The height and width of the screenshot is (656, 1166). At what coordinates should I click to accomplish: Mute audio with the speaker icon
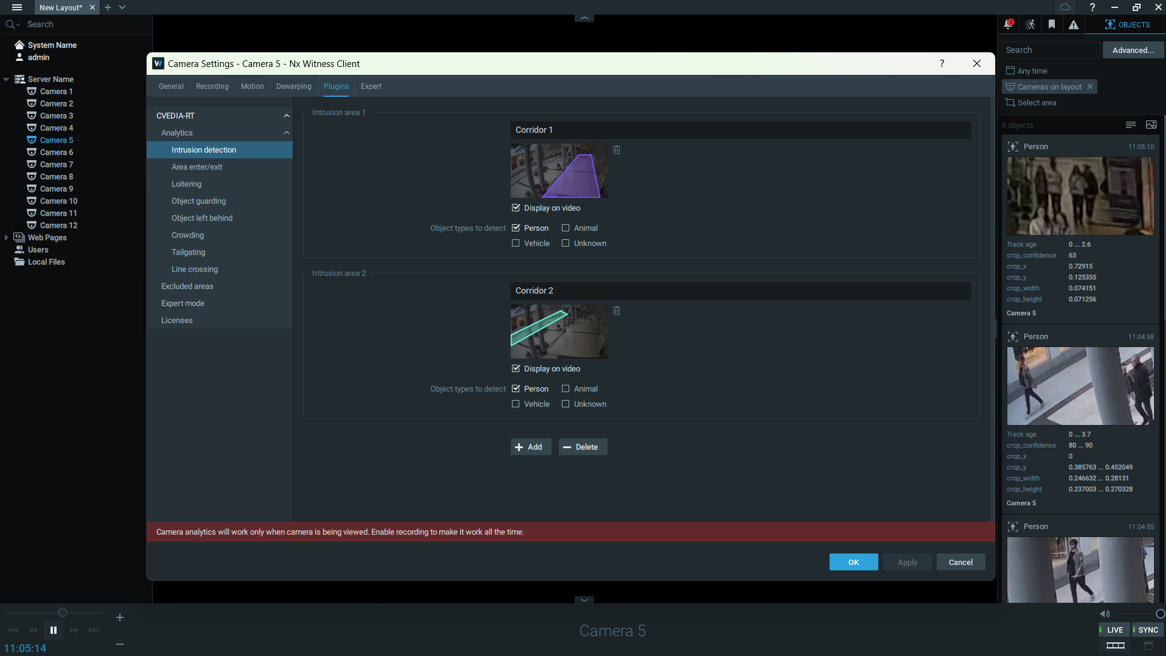[x=1105, y=614]
